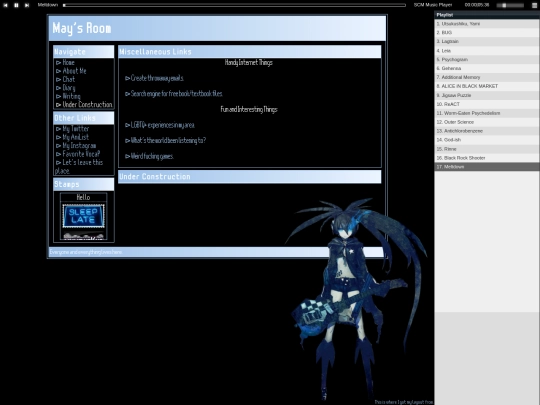Screen dimensions: 540x405
Task: Play track 4 Leia
Action: (487, 51)
